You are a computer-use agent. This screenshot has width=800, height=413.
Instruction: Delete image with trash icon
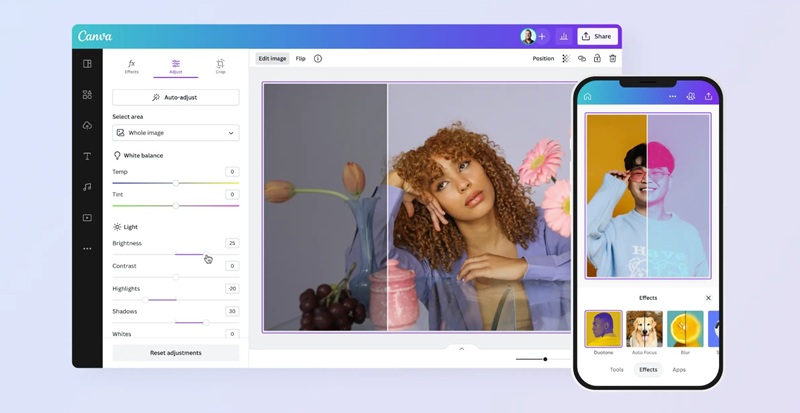coord(613,59)
